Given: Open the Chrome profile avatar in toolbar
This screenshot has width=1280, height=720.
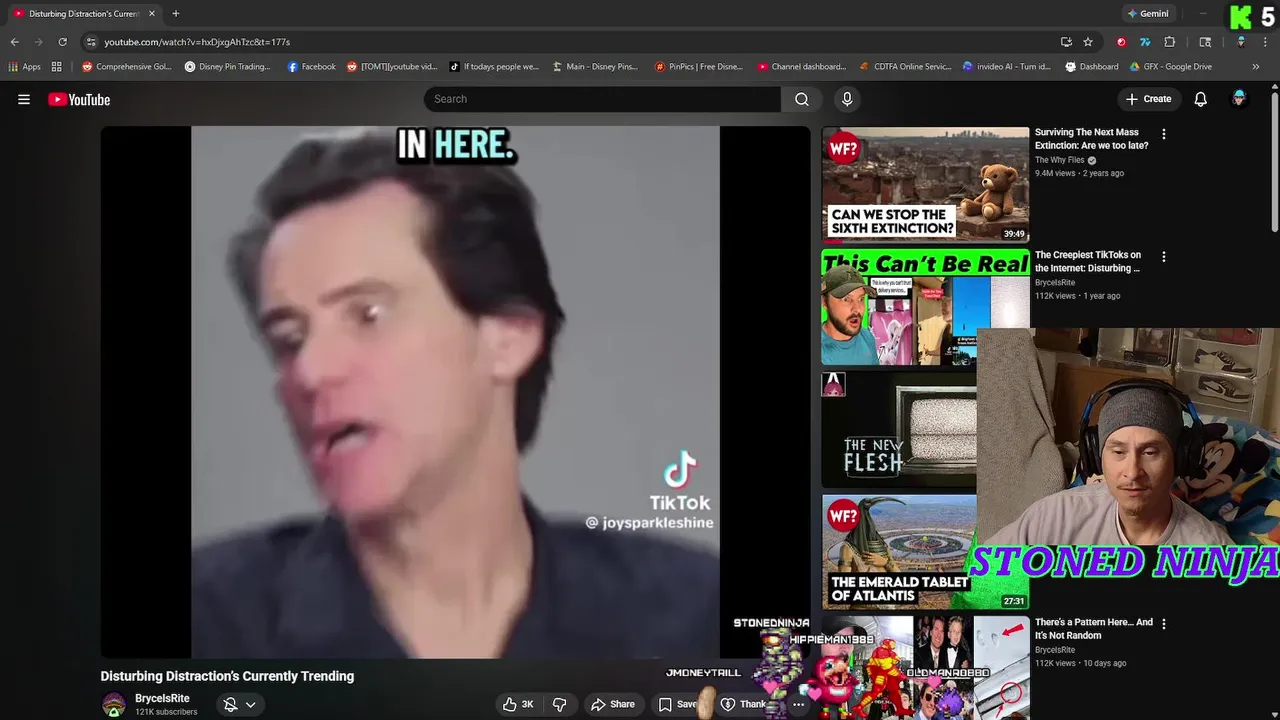Looking at the screenshot, I should (1240, 42).
